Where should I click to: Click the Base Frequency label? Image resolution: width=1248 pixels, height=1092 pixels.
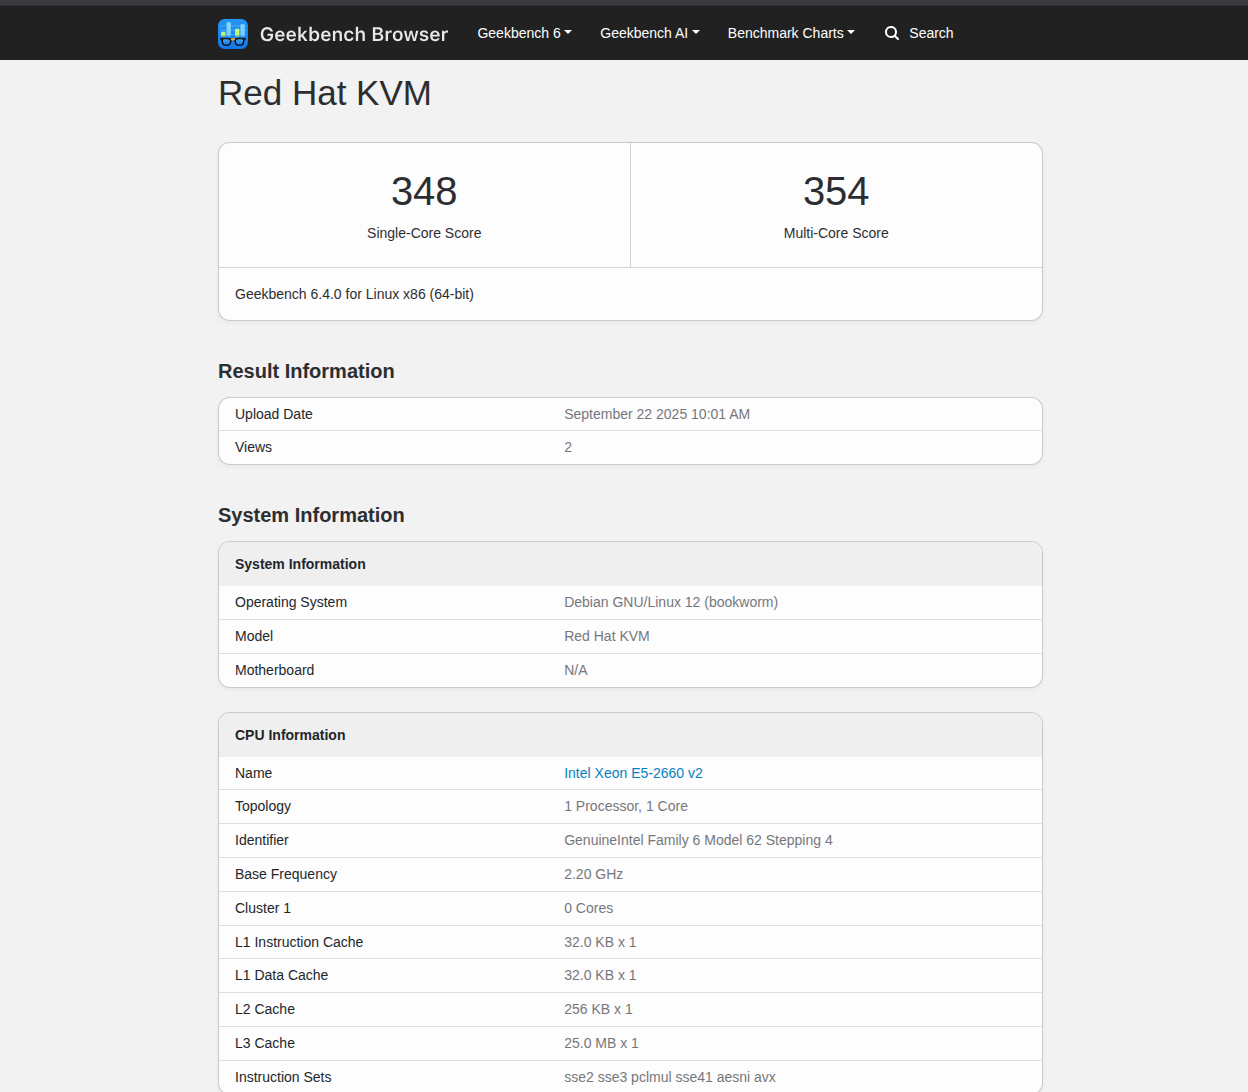286,874
